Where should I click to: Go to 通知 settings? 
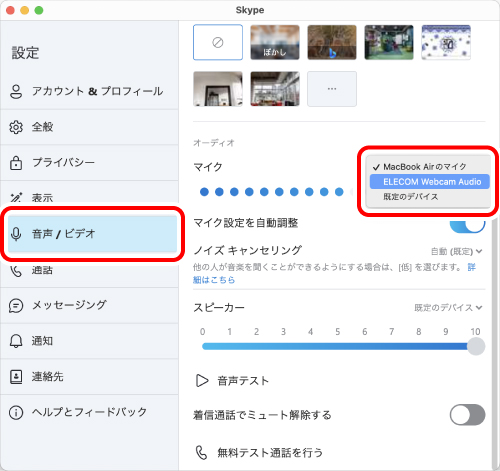[89, 341]
